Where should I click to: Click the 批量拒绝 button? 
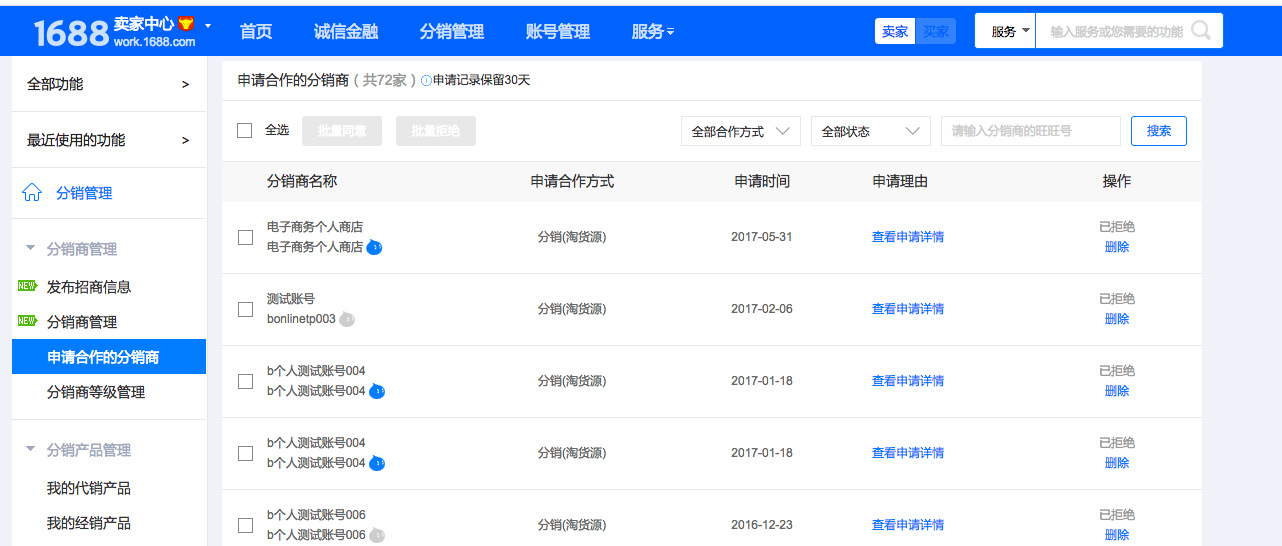tap(436, 131)
